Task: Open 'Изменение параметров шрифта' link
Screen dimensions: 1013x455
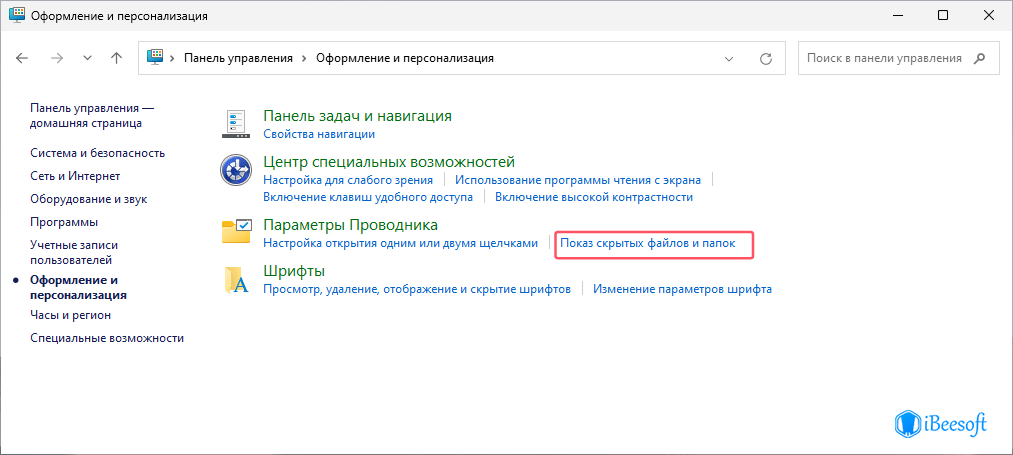Action: tap(682, 289)
